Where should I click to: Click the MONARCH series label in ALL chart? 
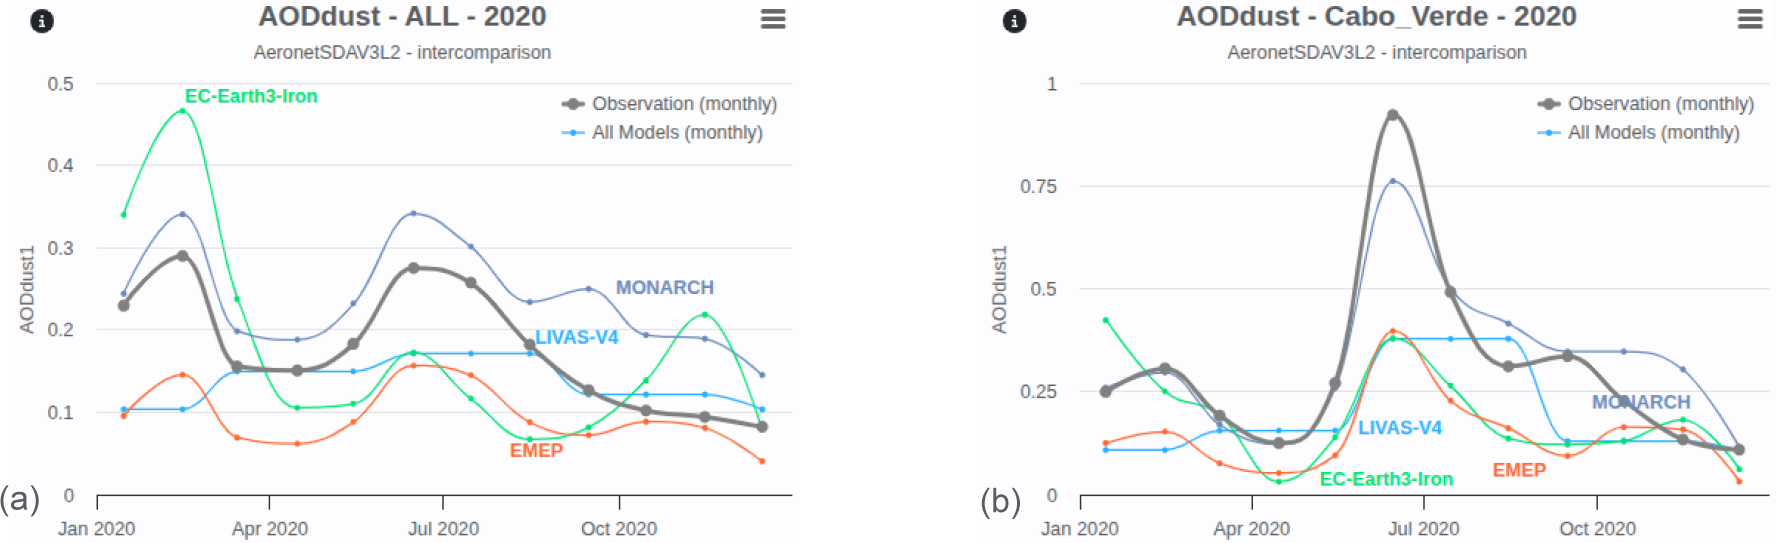coord(664,288)
